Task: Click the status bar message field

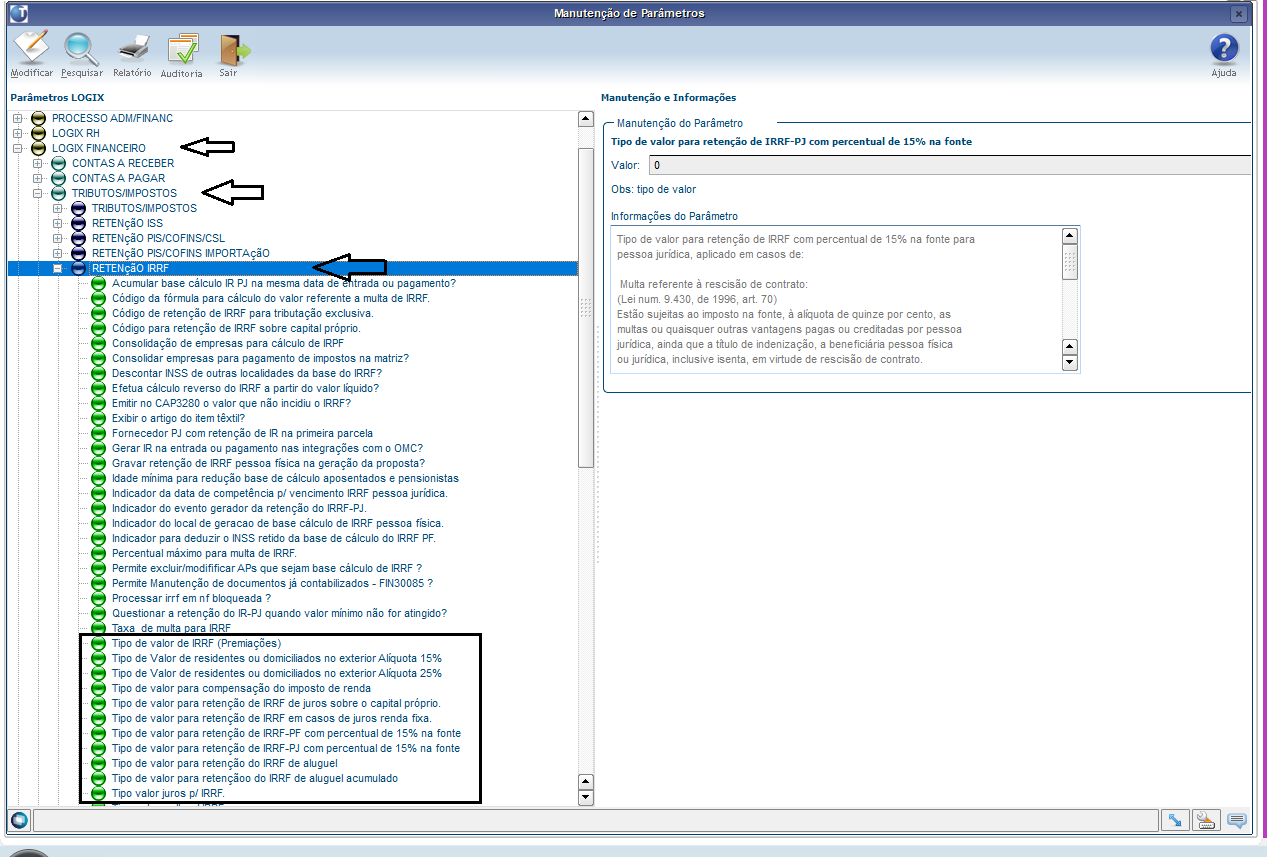Action: click(594, 821)
